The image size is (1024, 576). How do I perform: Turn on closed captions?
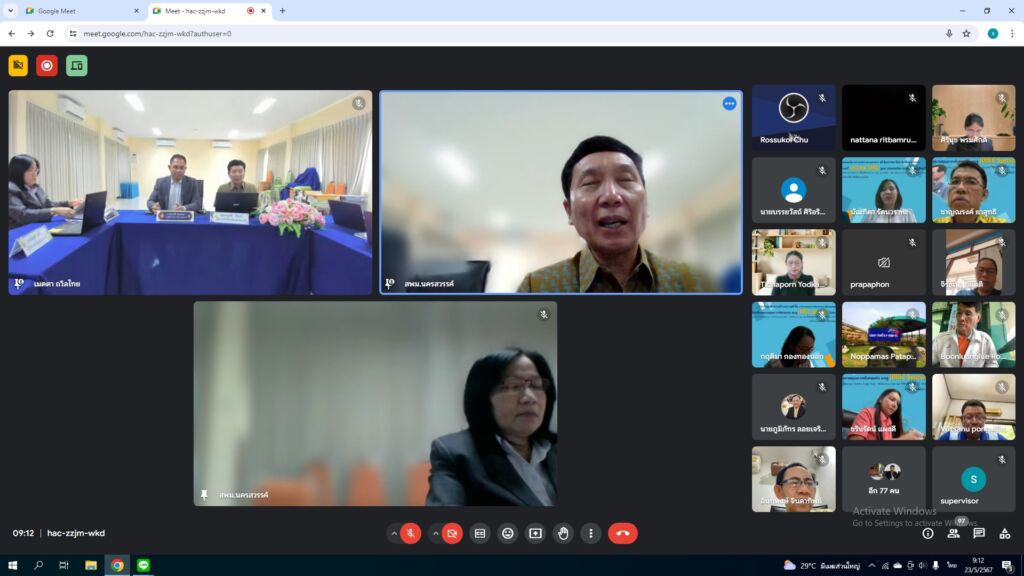coord(480,533)
